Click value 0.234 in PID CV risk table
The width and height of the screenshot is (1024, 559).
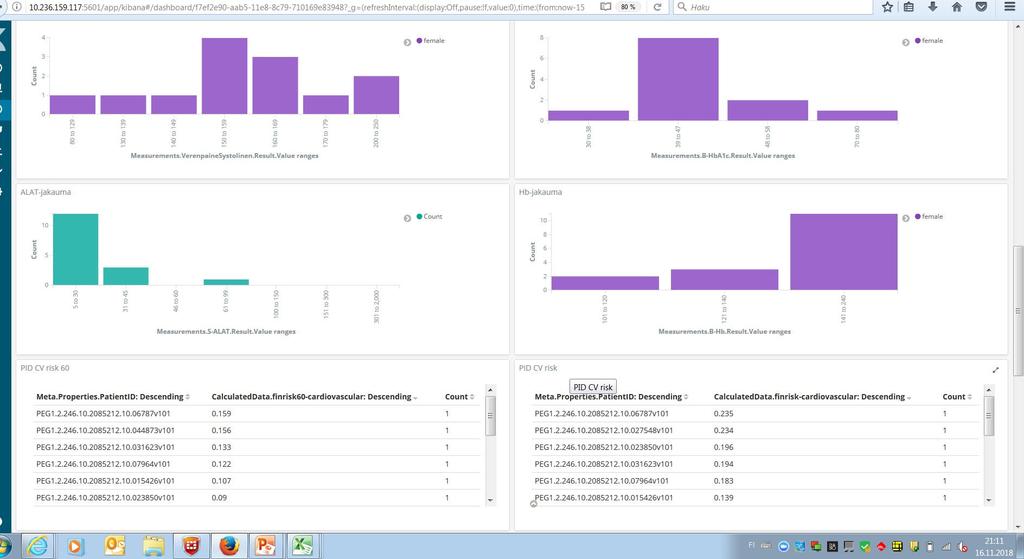point(724,430)
